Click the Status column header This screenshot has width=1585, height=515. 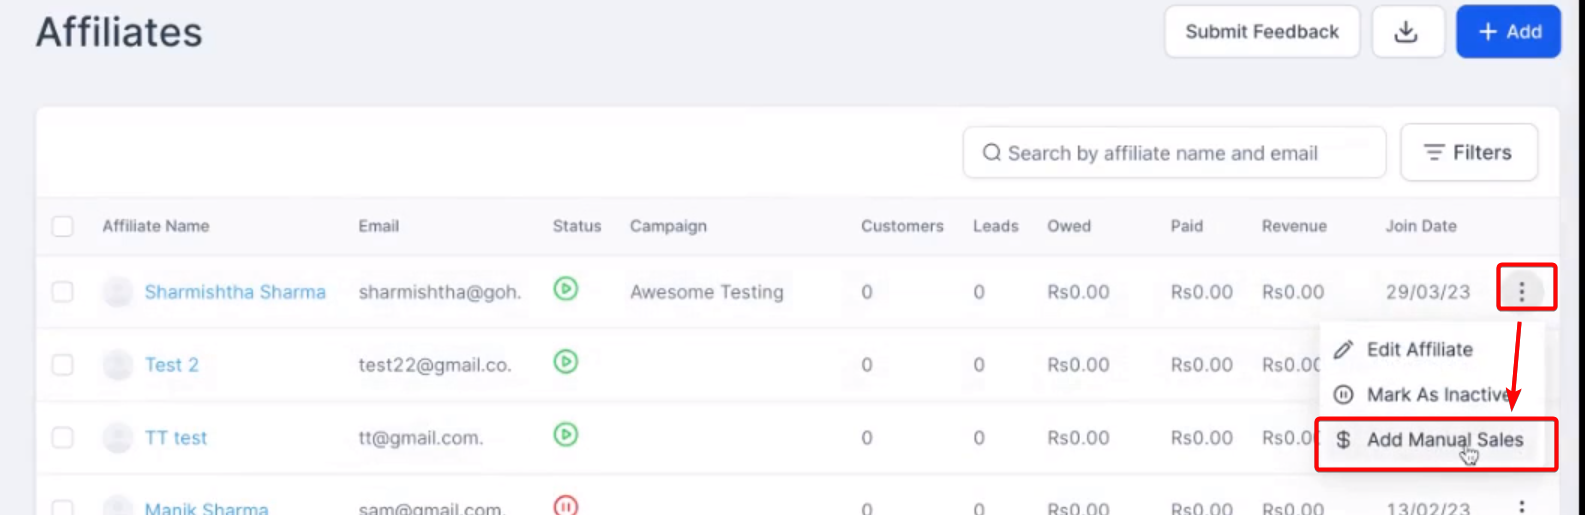[x=577, y=226]
